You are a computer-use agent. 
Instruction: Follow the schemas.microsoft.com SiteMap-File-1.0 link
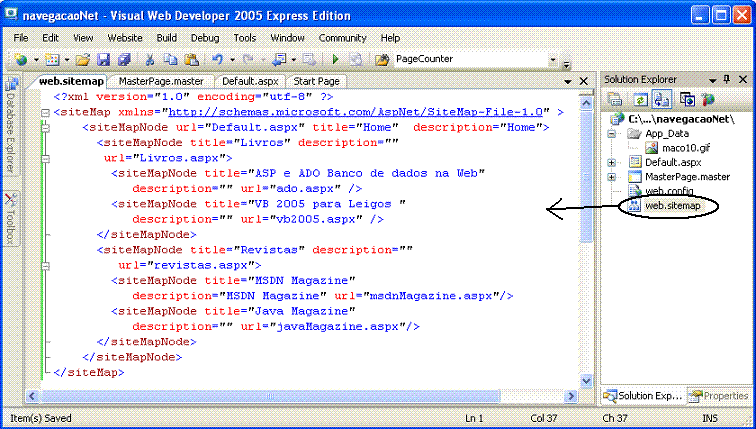point(355,112)
